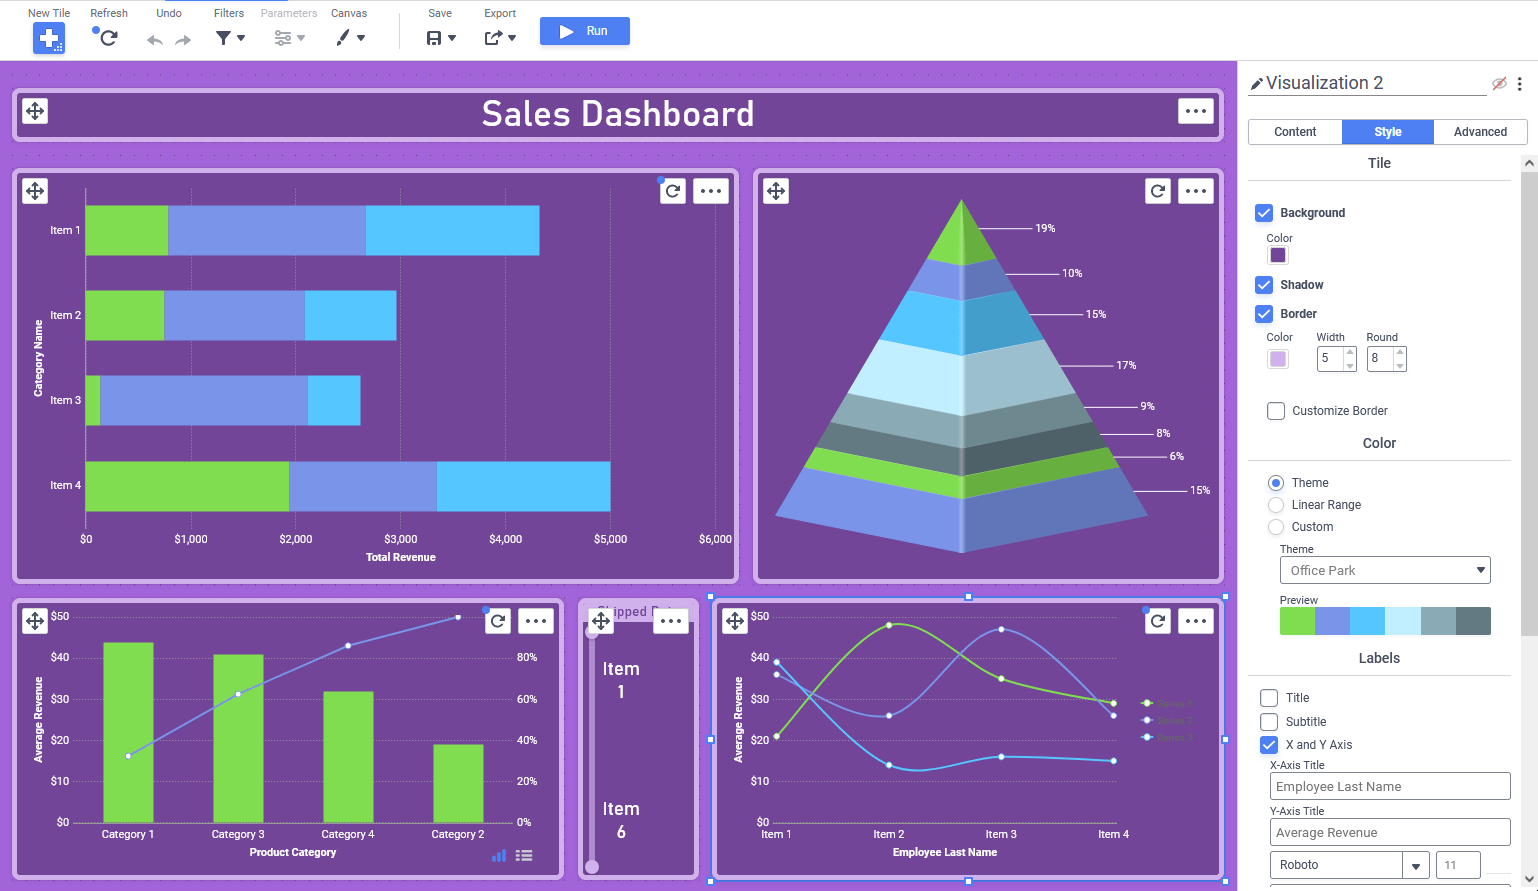Move handle of Employee Last Name chart

pyautogui.click(x=735, y=621)
